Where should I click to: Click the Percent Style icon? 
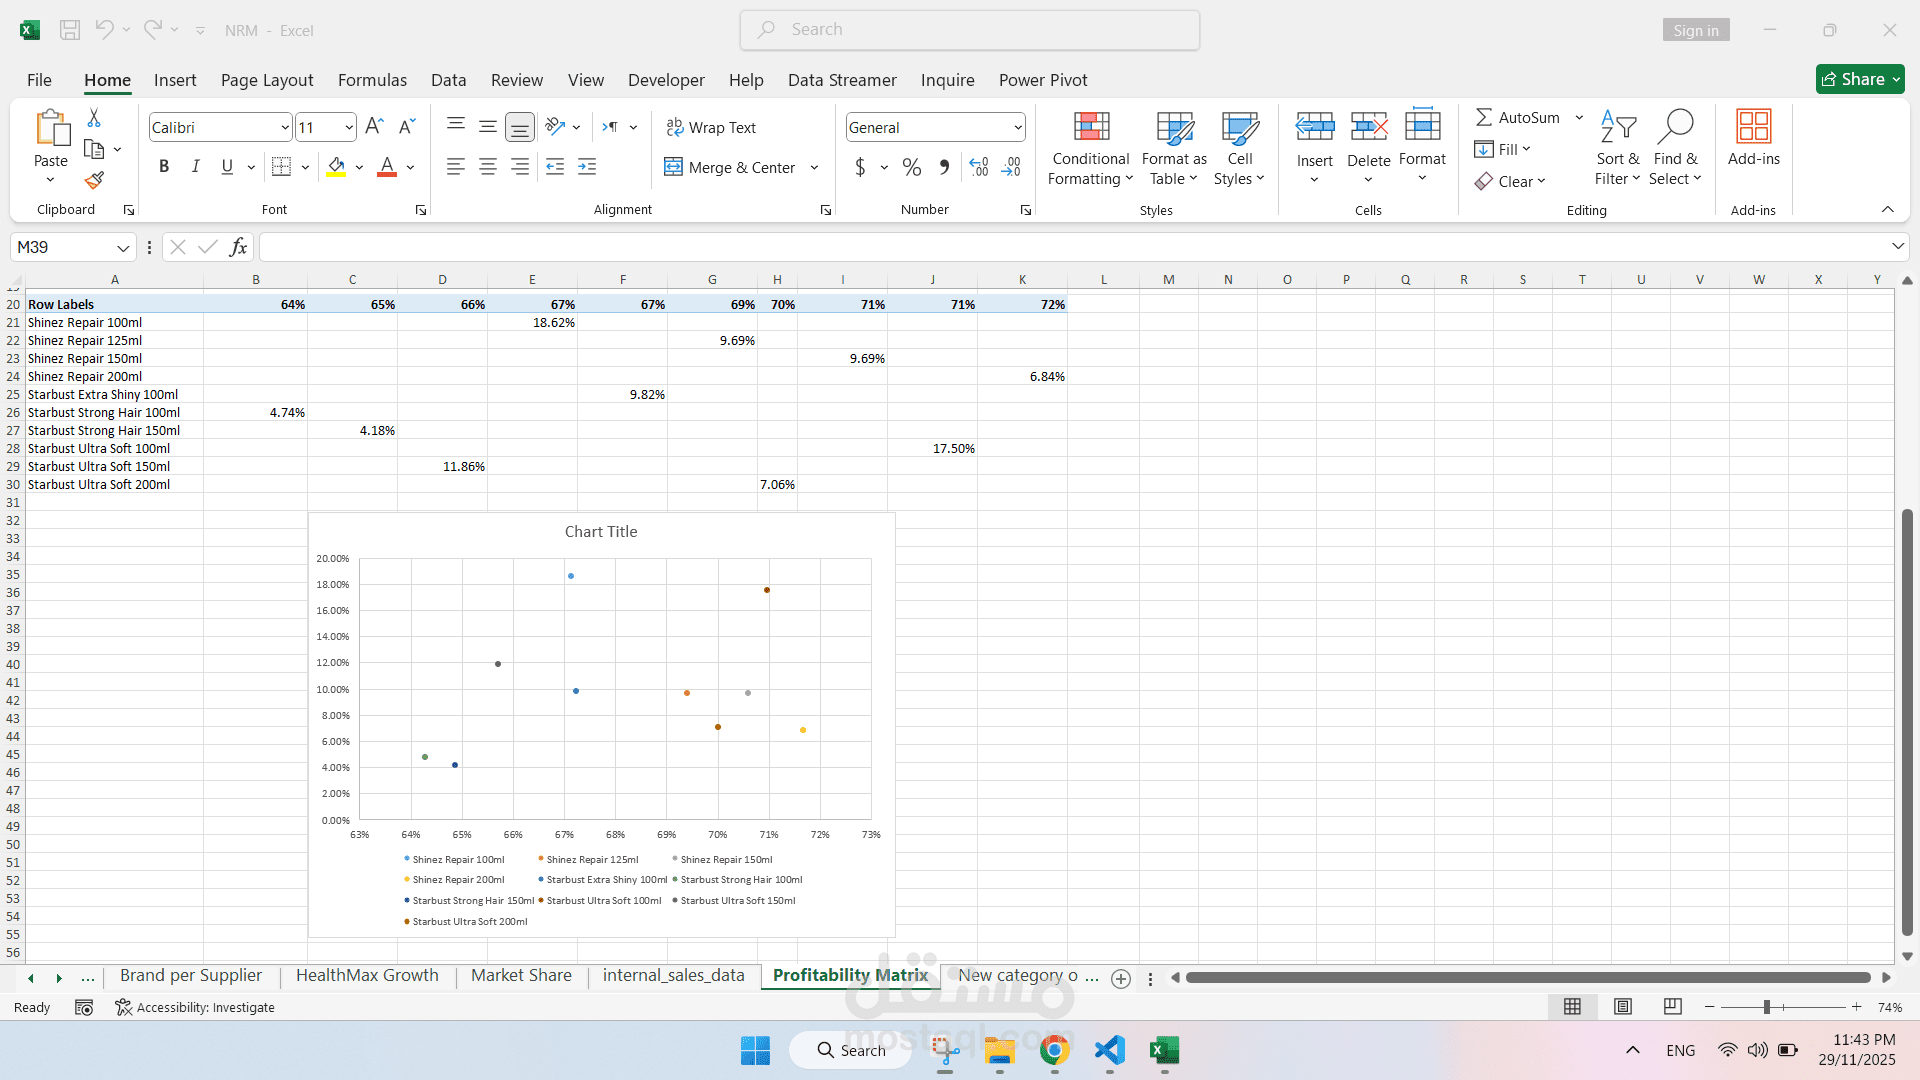click(x=911, y=168)
